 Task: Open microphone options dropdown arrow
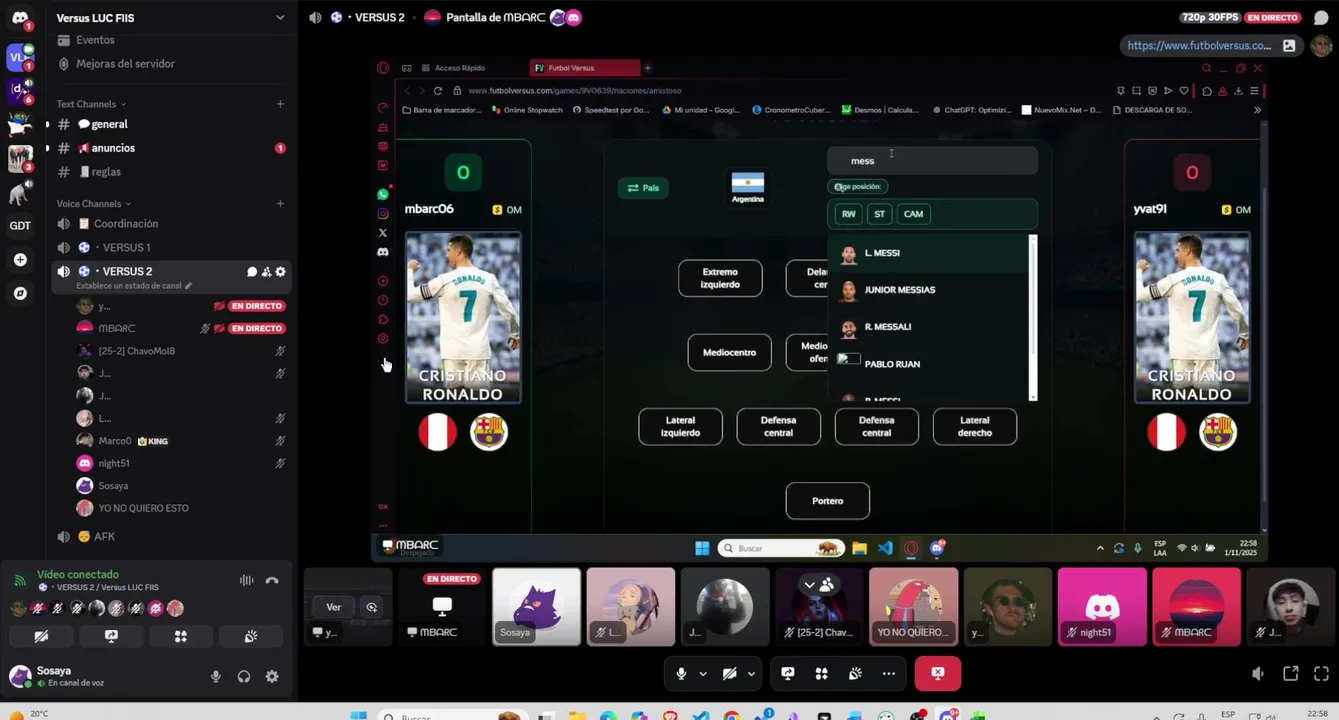click(x=703, y=674)
